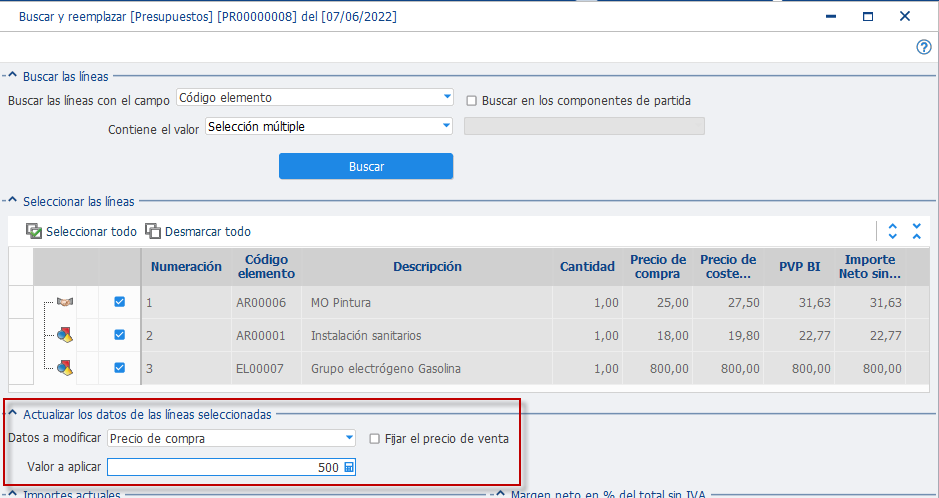The image size is (939, 498).
Task: Sort by the Descripción column header
Action: click(x=428, y=267)
